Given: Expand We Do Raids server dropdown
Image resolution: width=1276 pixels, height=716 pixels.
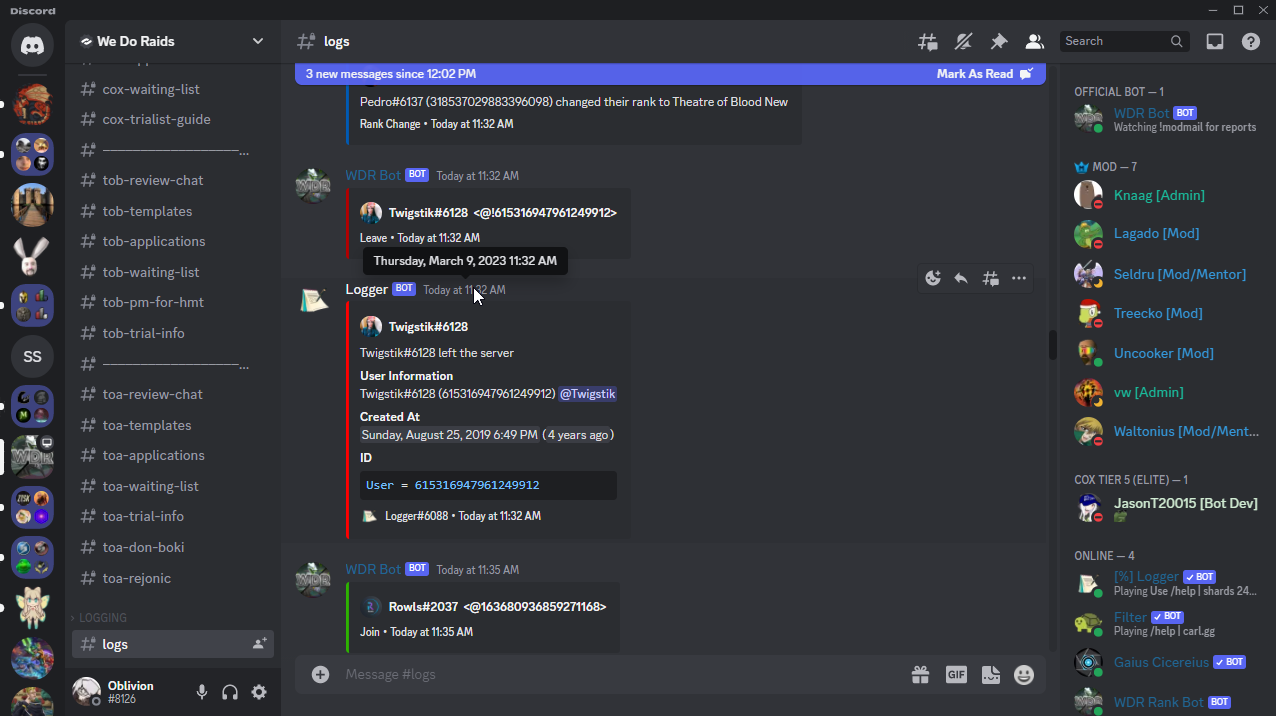Looking at the screenshot, I should point(258,41).
